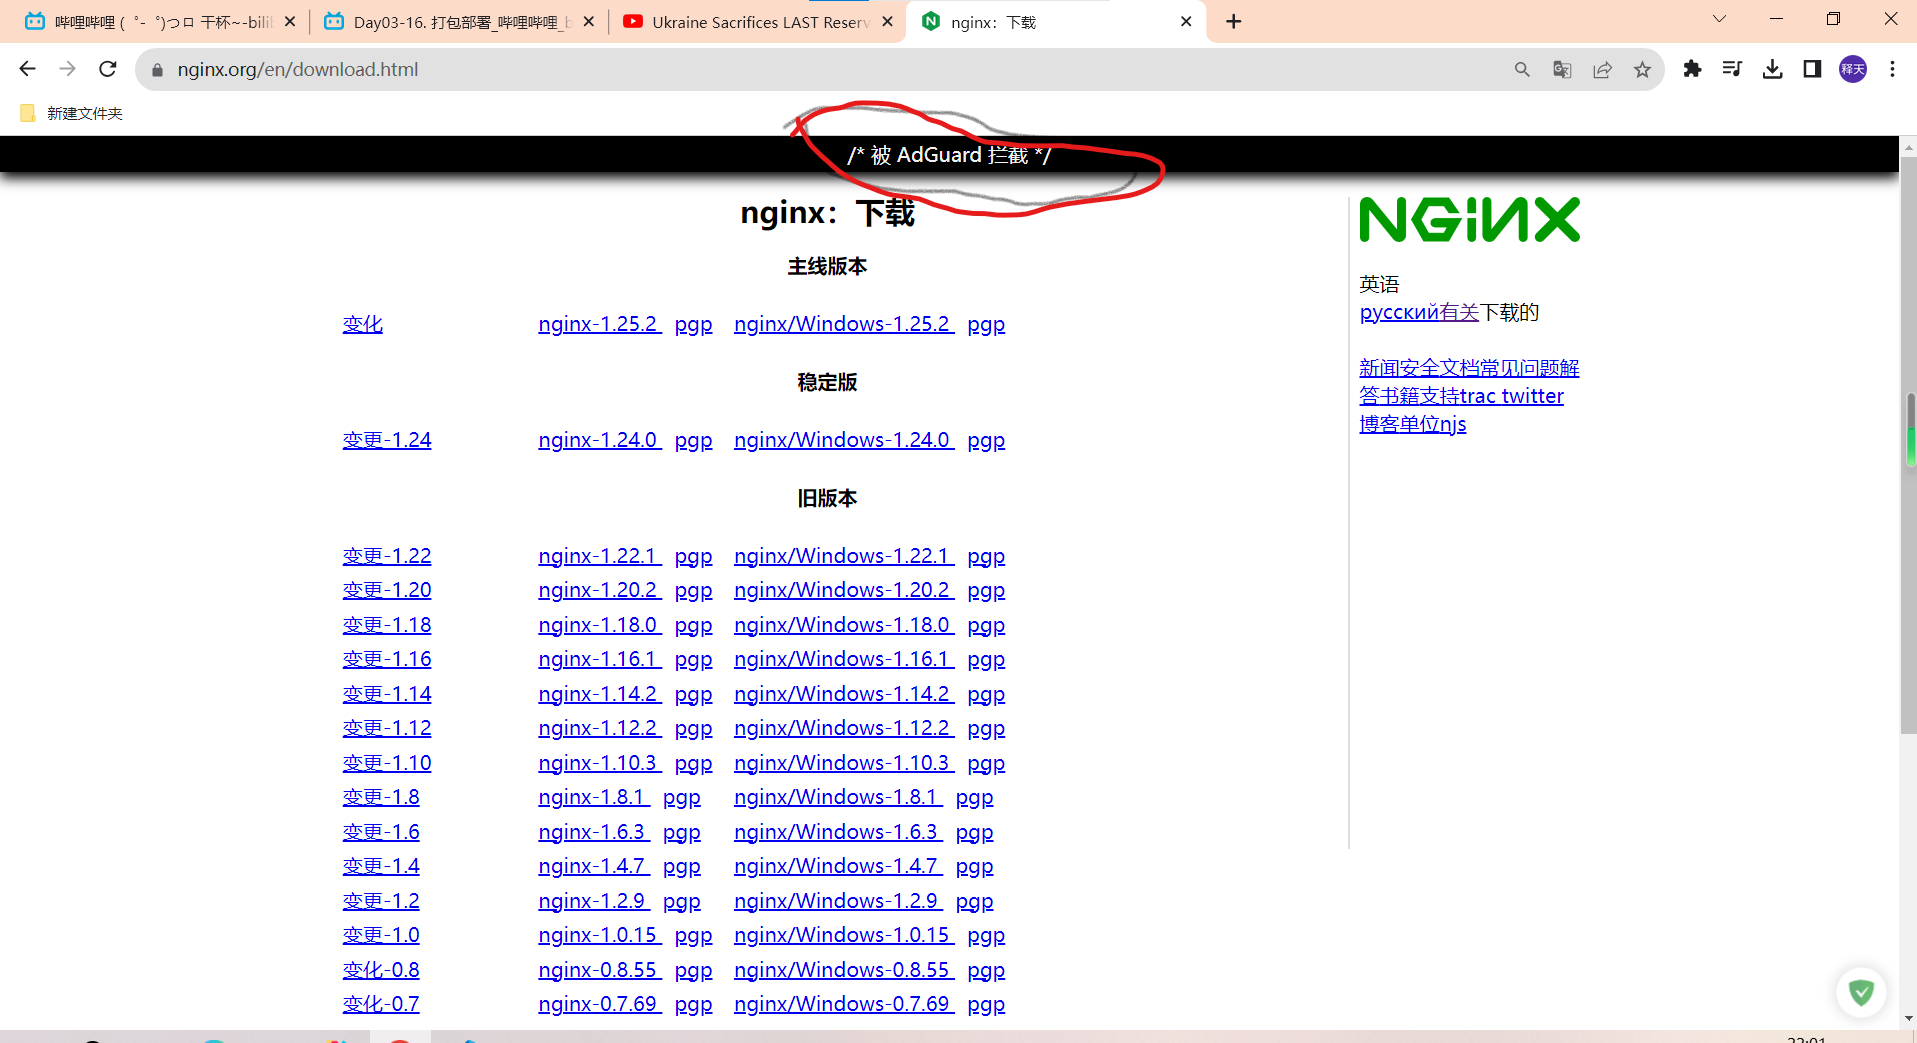Open the extensions puzzle piece icon
Viewport: 1917px width, 1043px height.
tap(1692, 69)
